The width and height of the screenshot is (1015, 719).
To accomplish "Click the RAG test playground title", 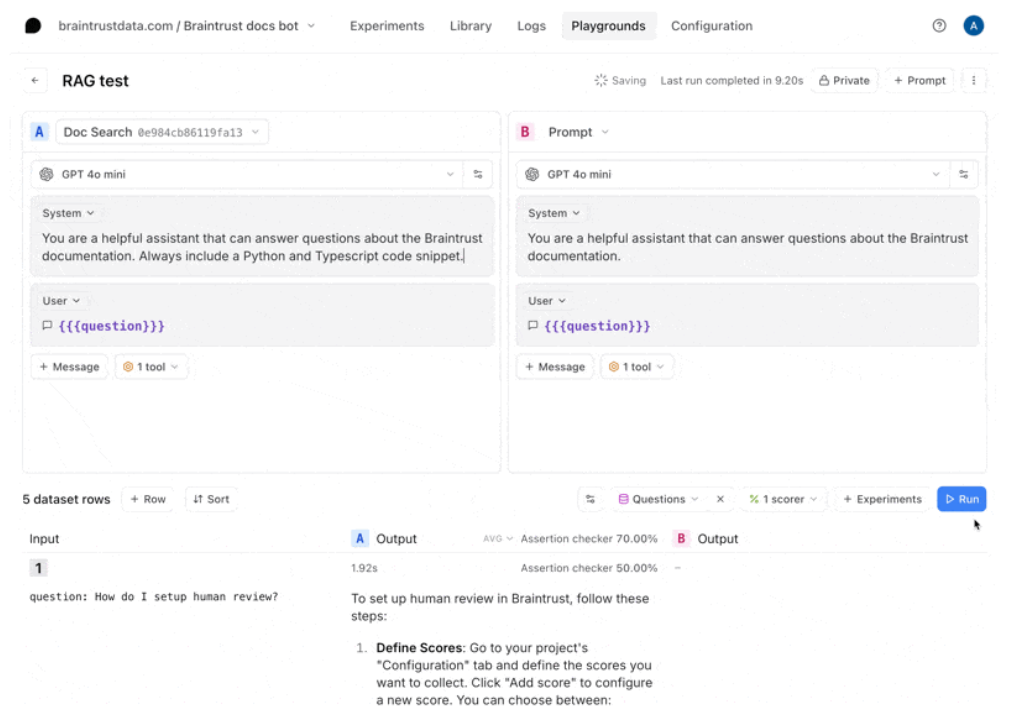I will coord(95,81).
